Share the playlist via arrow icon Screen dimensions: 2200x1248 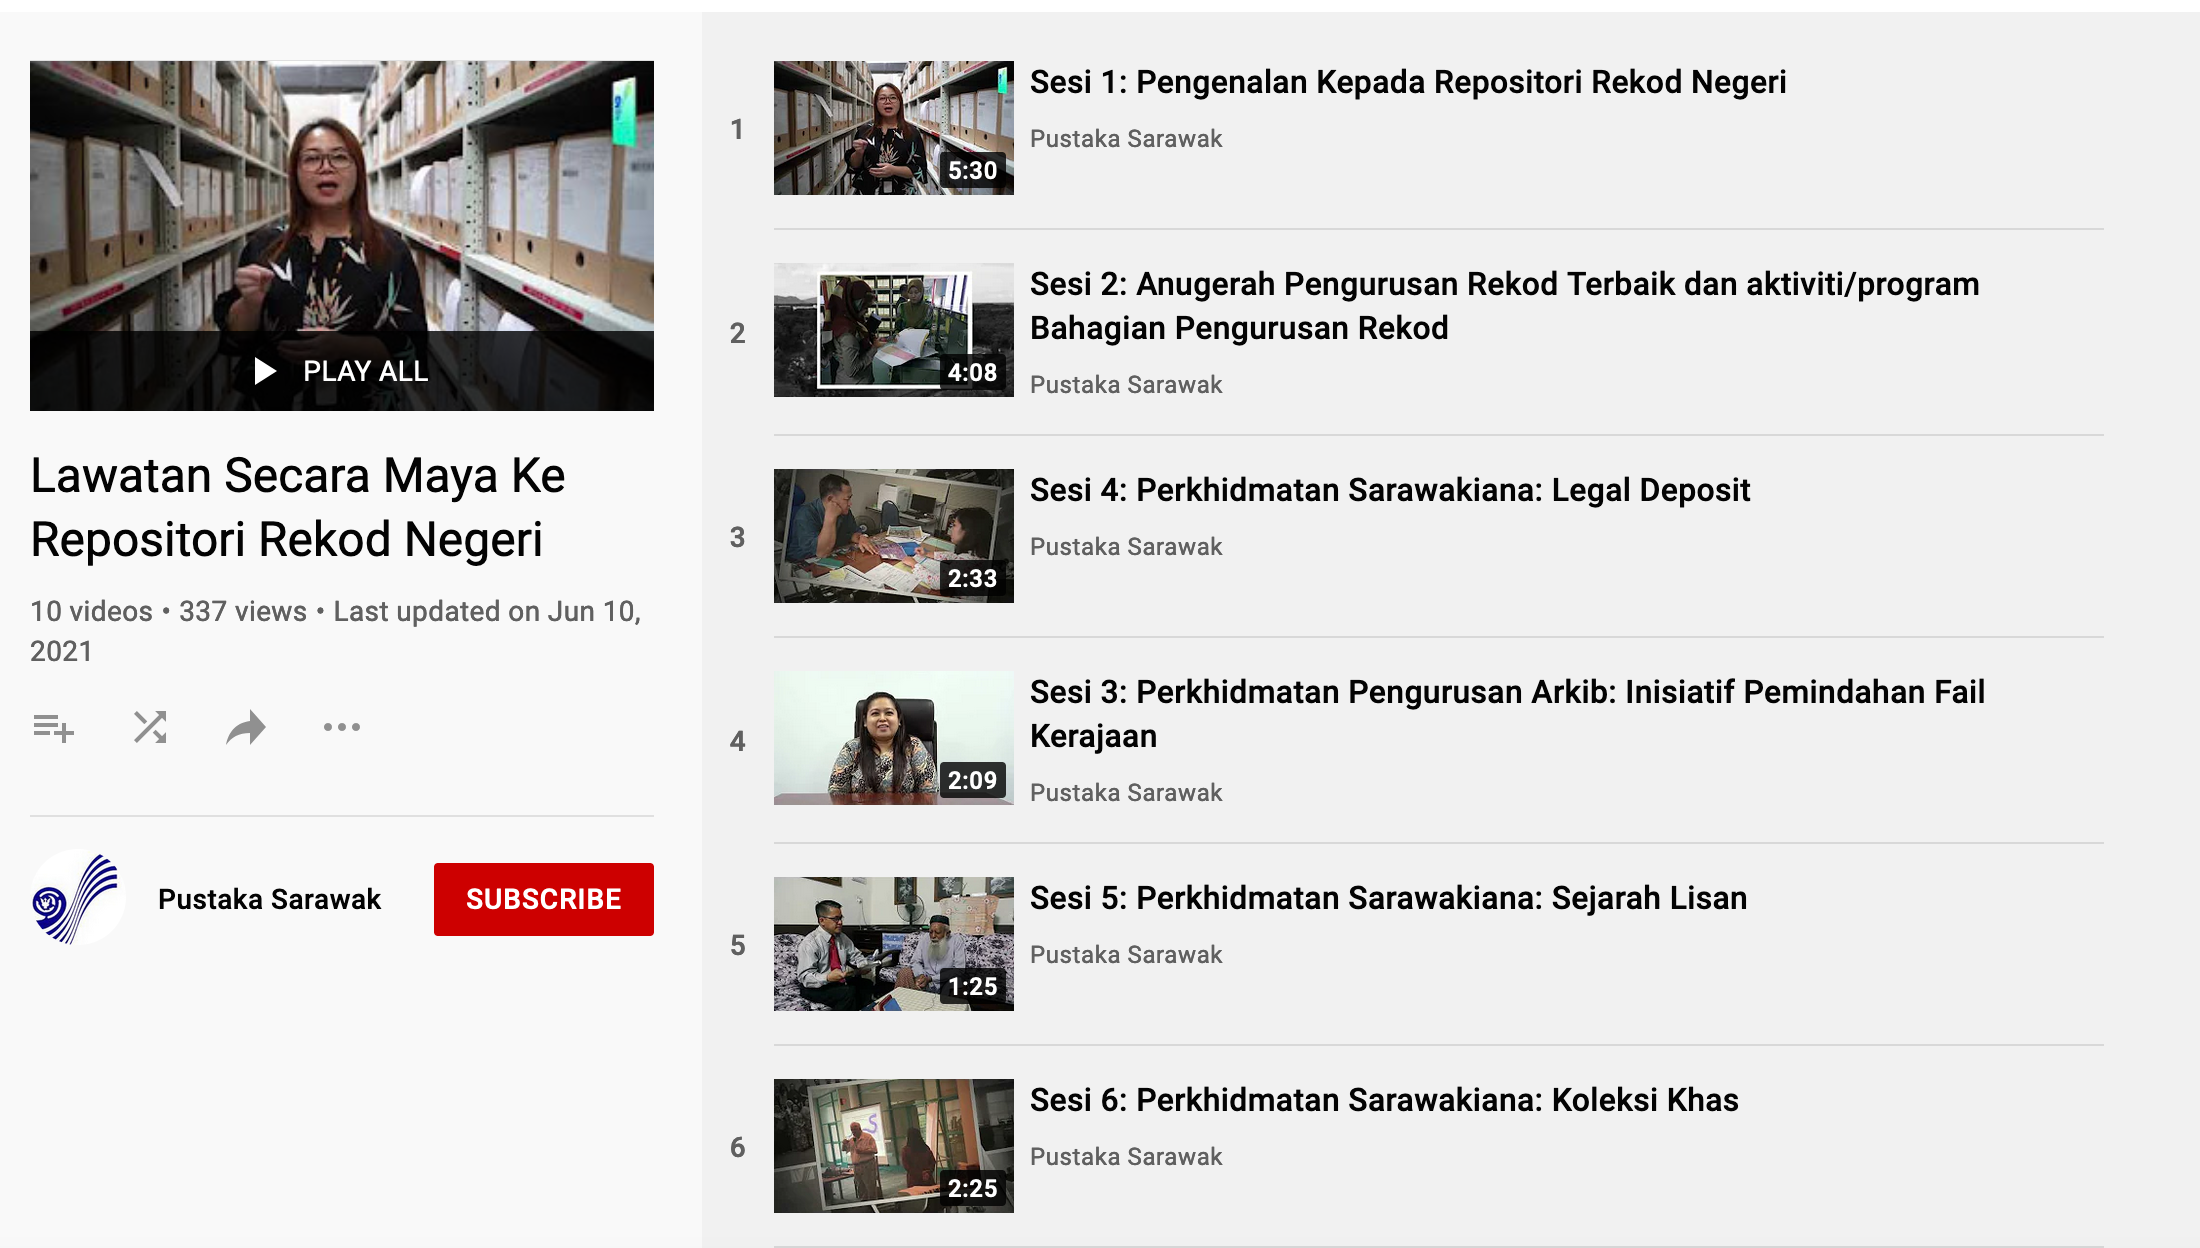point(246,728)
